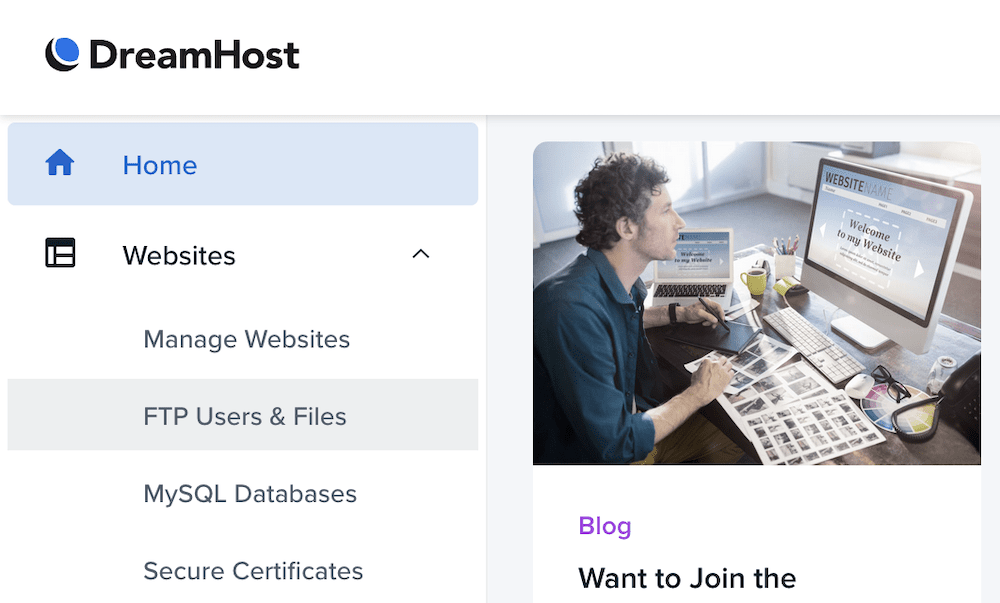
Task: Open MySQL Databases submenu item
Action: coord(250,493)
